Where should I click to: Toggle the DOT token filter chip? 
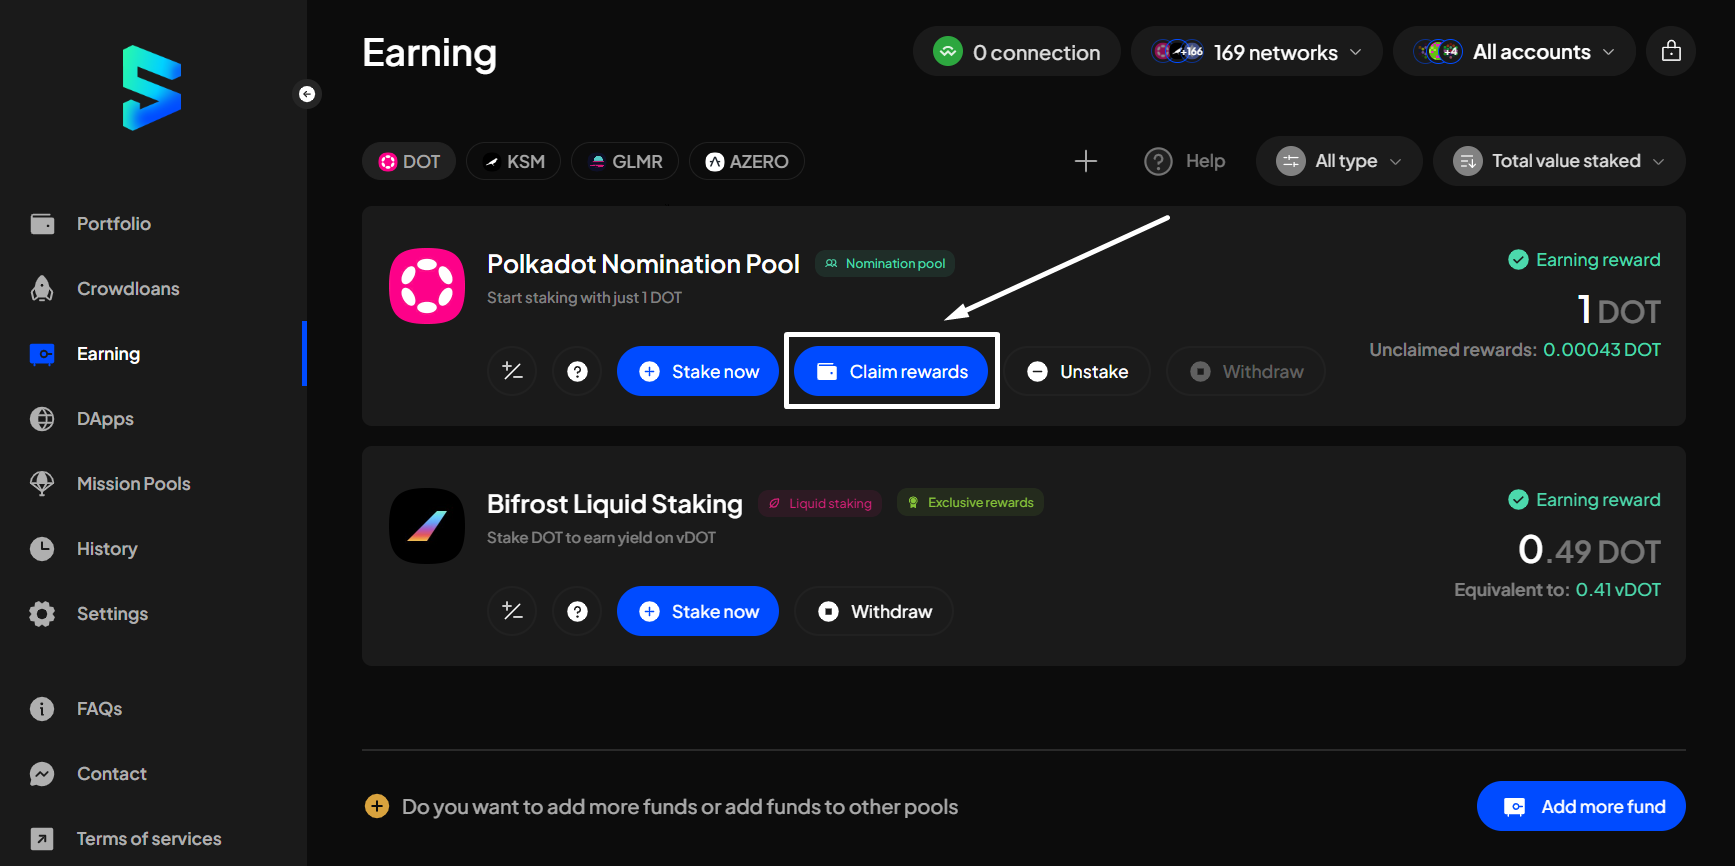(409, 161)
